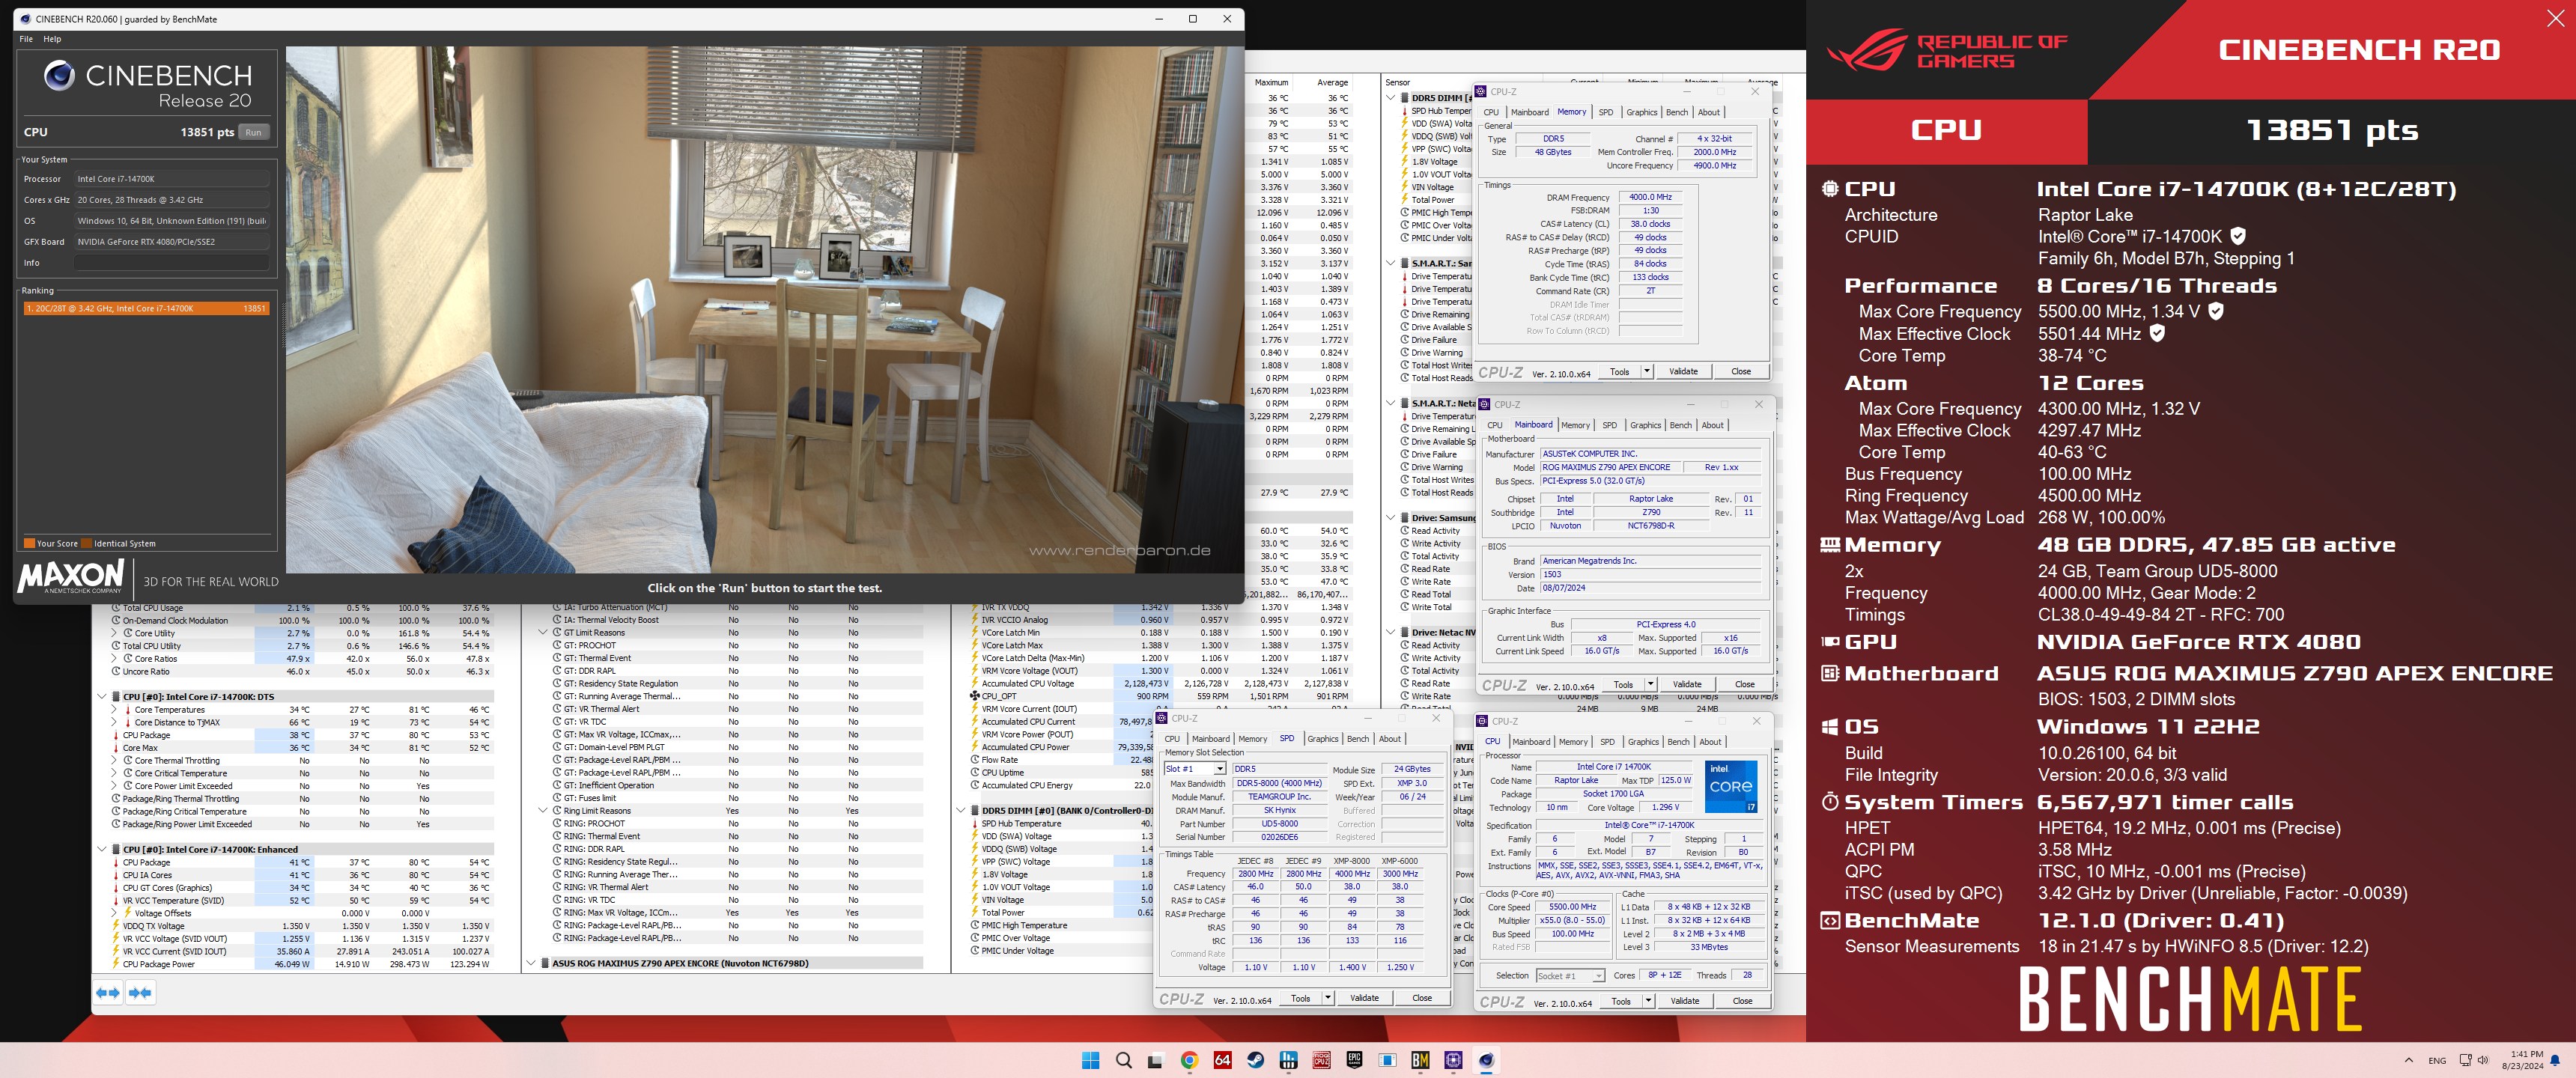This screenshot has width=2576, height=1078.
Task: Expand Core Distance to TjMAX
Action: pos(114,722)
